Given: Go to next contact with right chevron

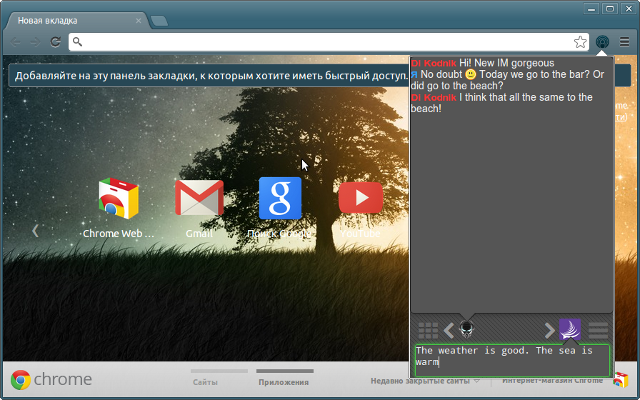Looking at the screenshot, I should click(x=549, y=330).
